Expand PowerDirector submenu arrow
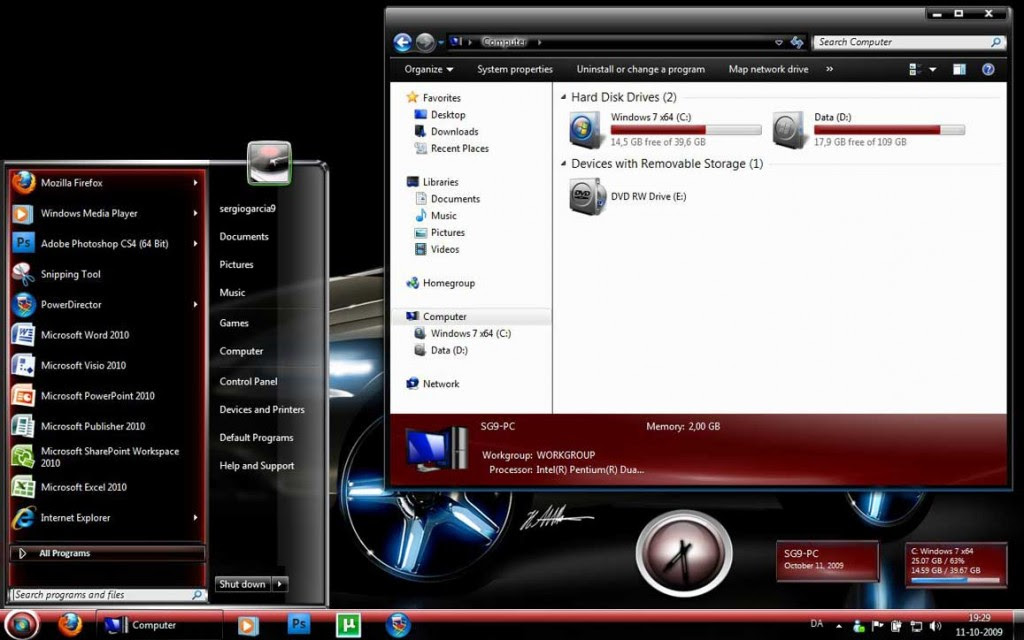Viewport: 1024px width, 640px height. [195, 304]
